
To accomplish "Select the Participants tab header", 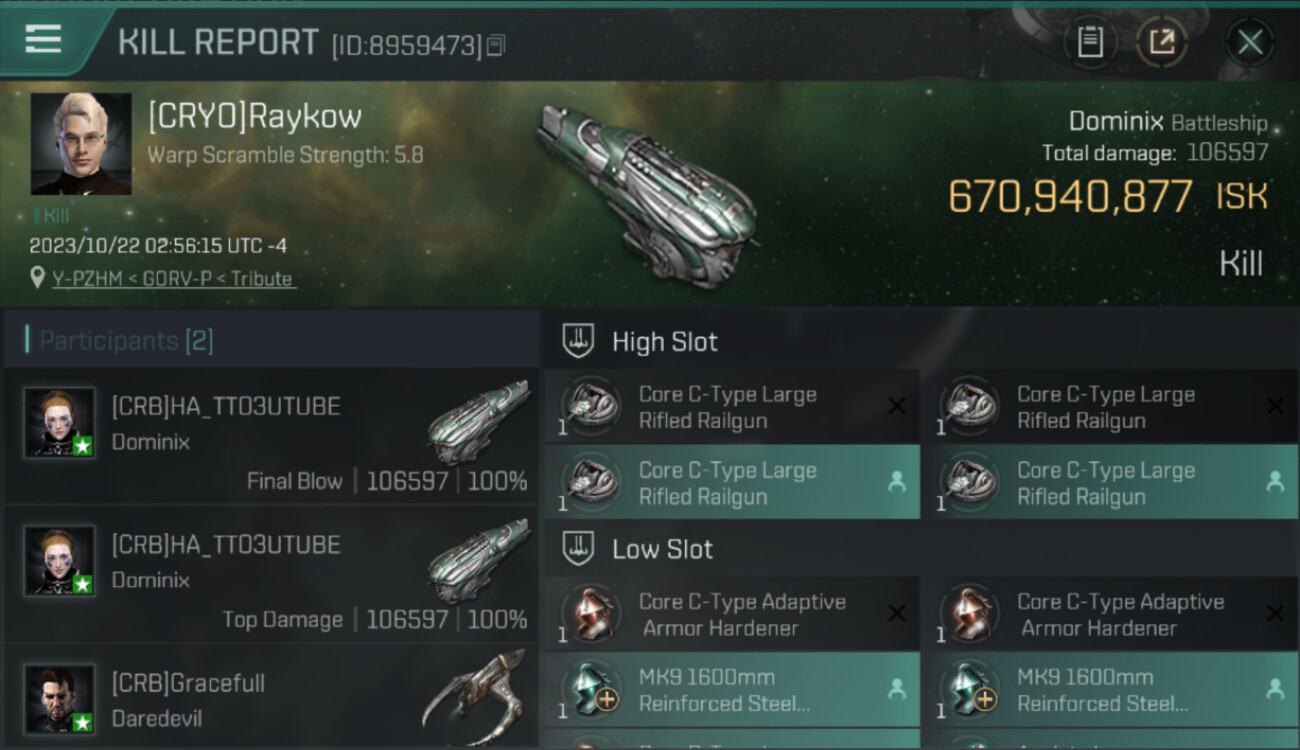I will 126,341.
